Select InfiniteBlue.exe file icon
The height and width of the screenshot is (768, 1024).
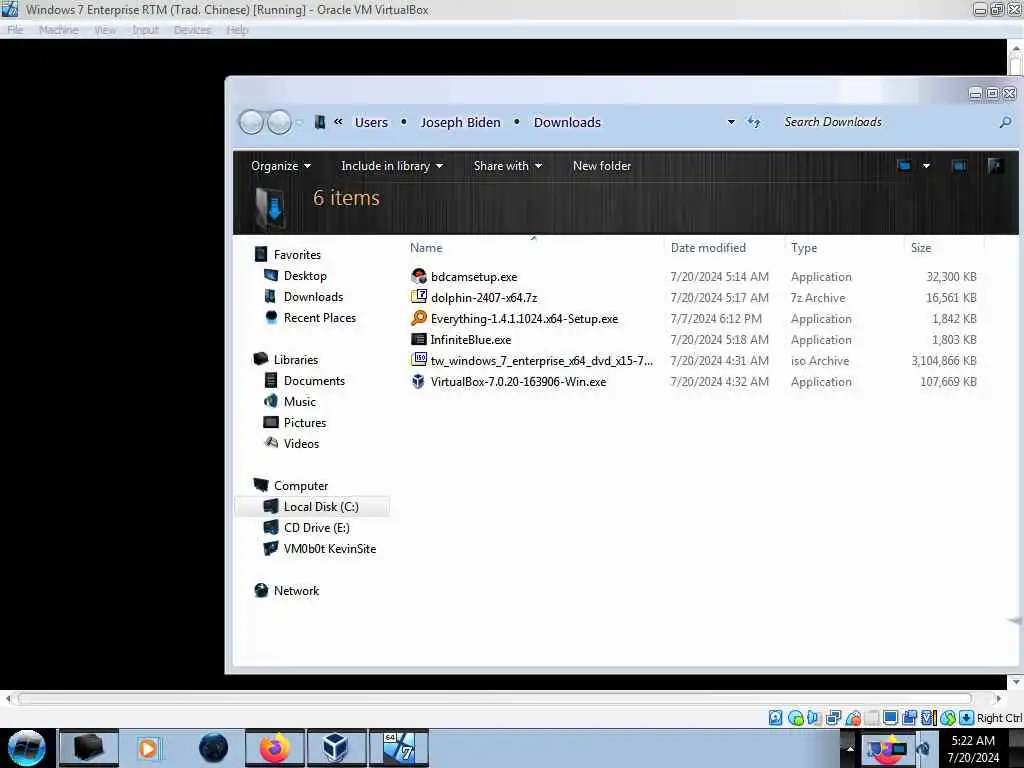[419, 339]
